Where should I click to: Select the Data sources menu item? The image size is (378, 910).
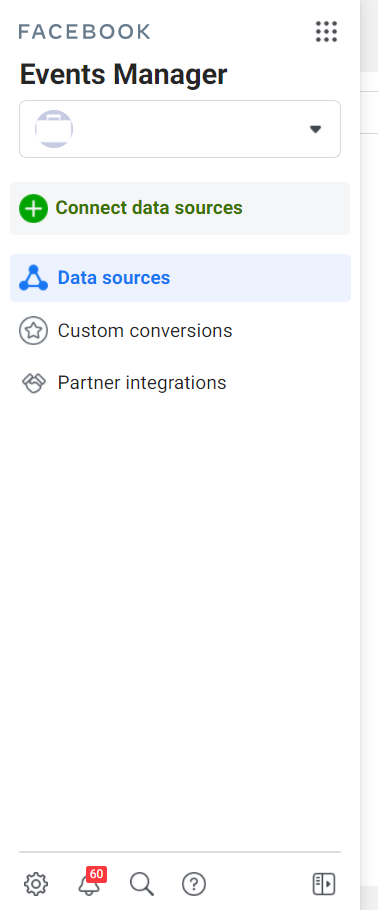181,278
